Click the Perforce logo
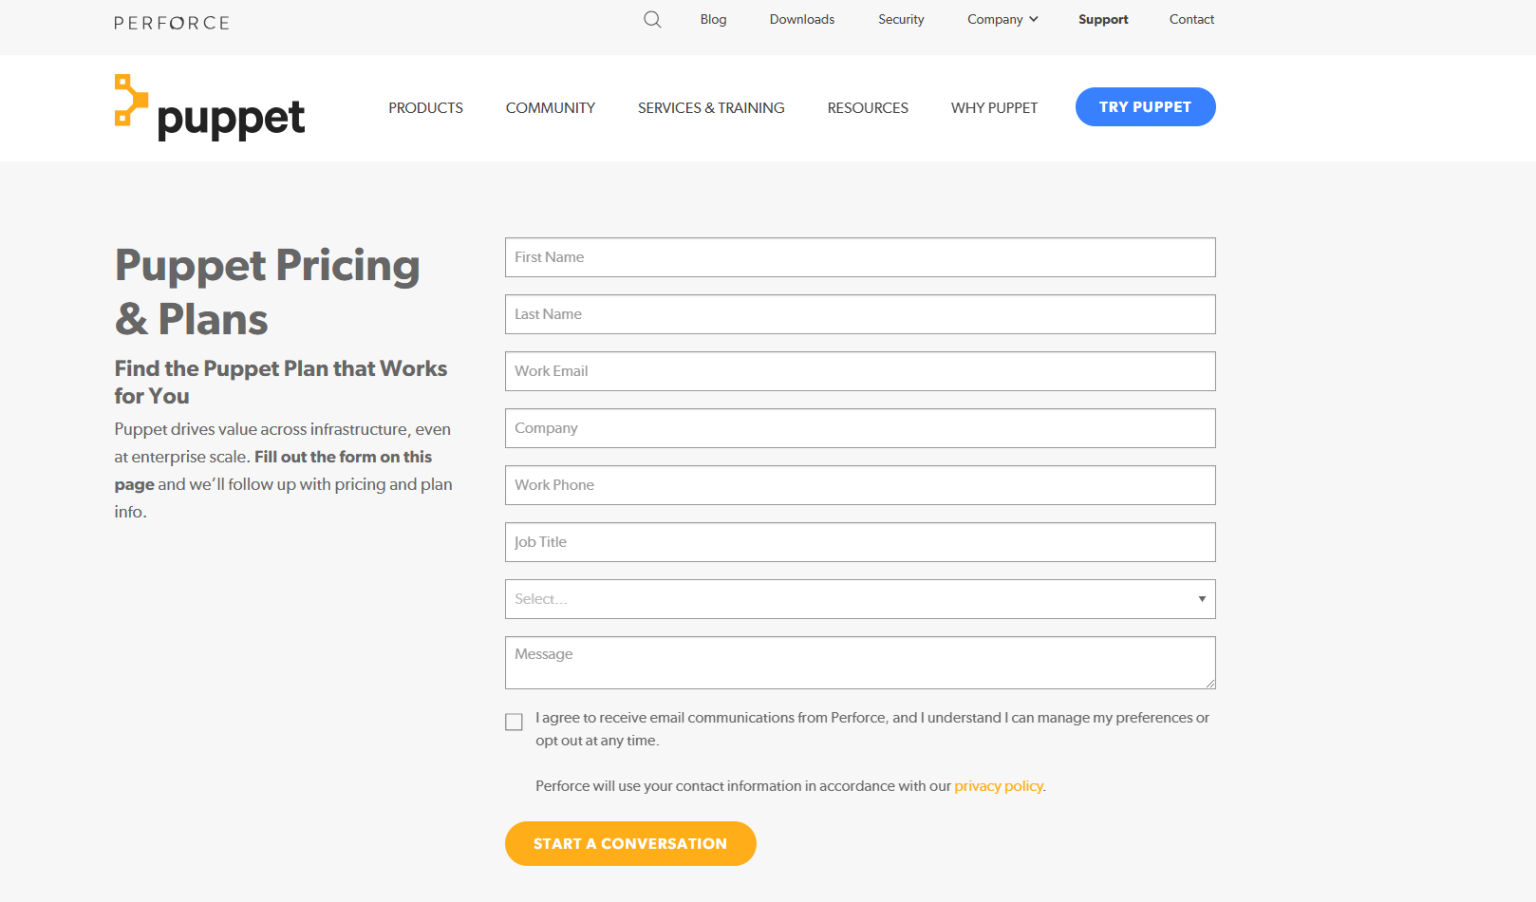The height and width of the screenshot is (902, 1536). (x=171, y=21)
